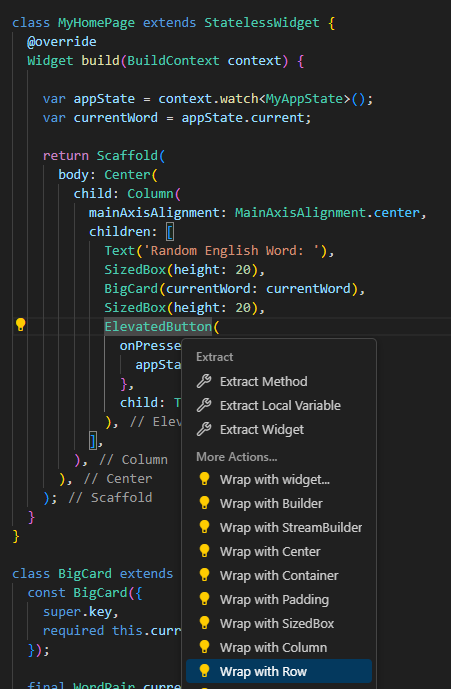Click the bulb icon beside Wrap with Row
451x689 pixels.
click(x=204, y=671)
